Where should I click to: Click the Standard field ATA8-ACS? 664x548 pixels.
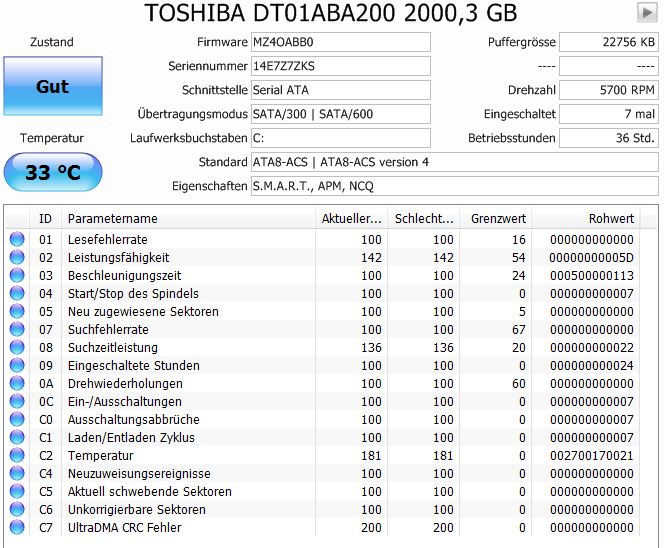pos(455,162)
